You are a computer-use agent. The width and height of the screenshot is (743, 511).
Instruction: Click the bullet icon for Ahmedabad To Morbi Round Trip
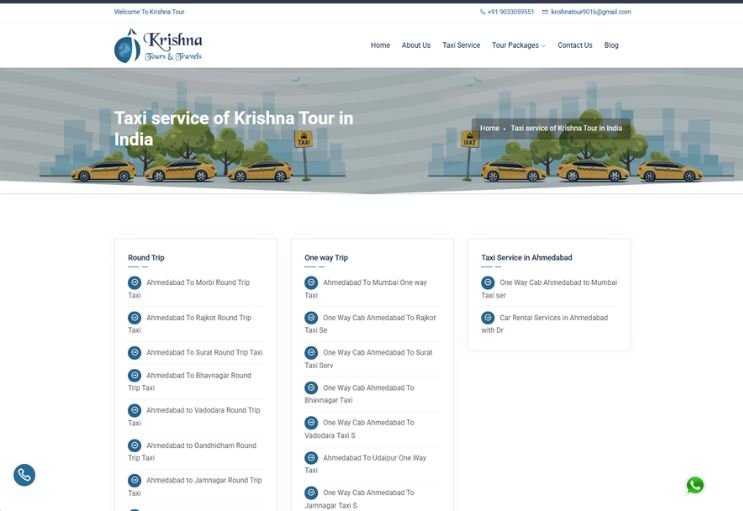(135, 283)
